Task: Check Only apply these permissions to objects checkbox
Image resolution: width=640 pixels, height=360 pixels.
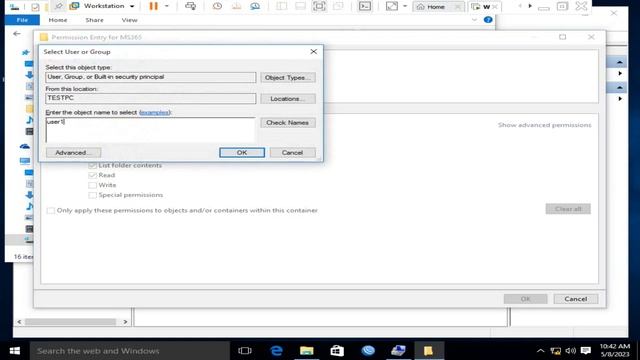Action: point(51,211)
